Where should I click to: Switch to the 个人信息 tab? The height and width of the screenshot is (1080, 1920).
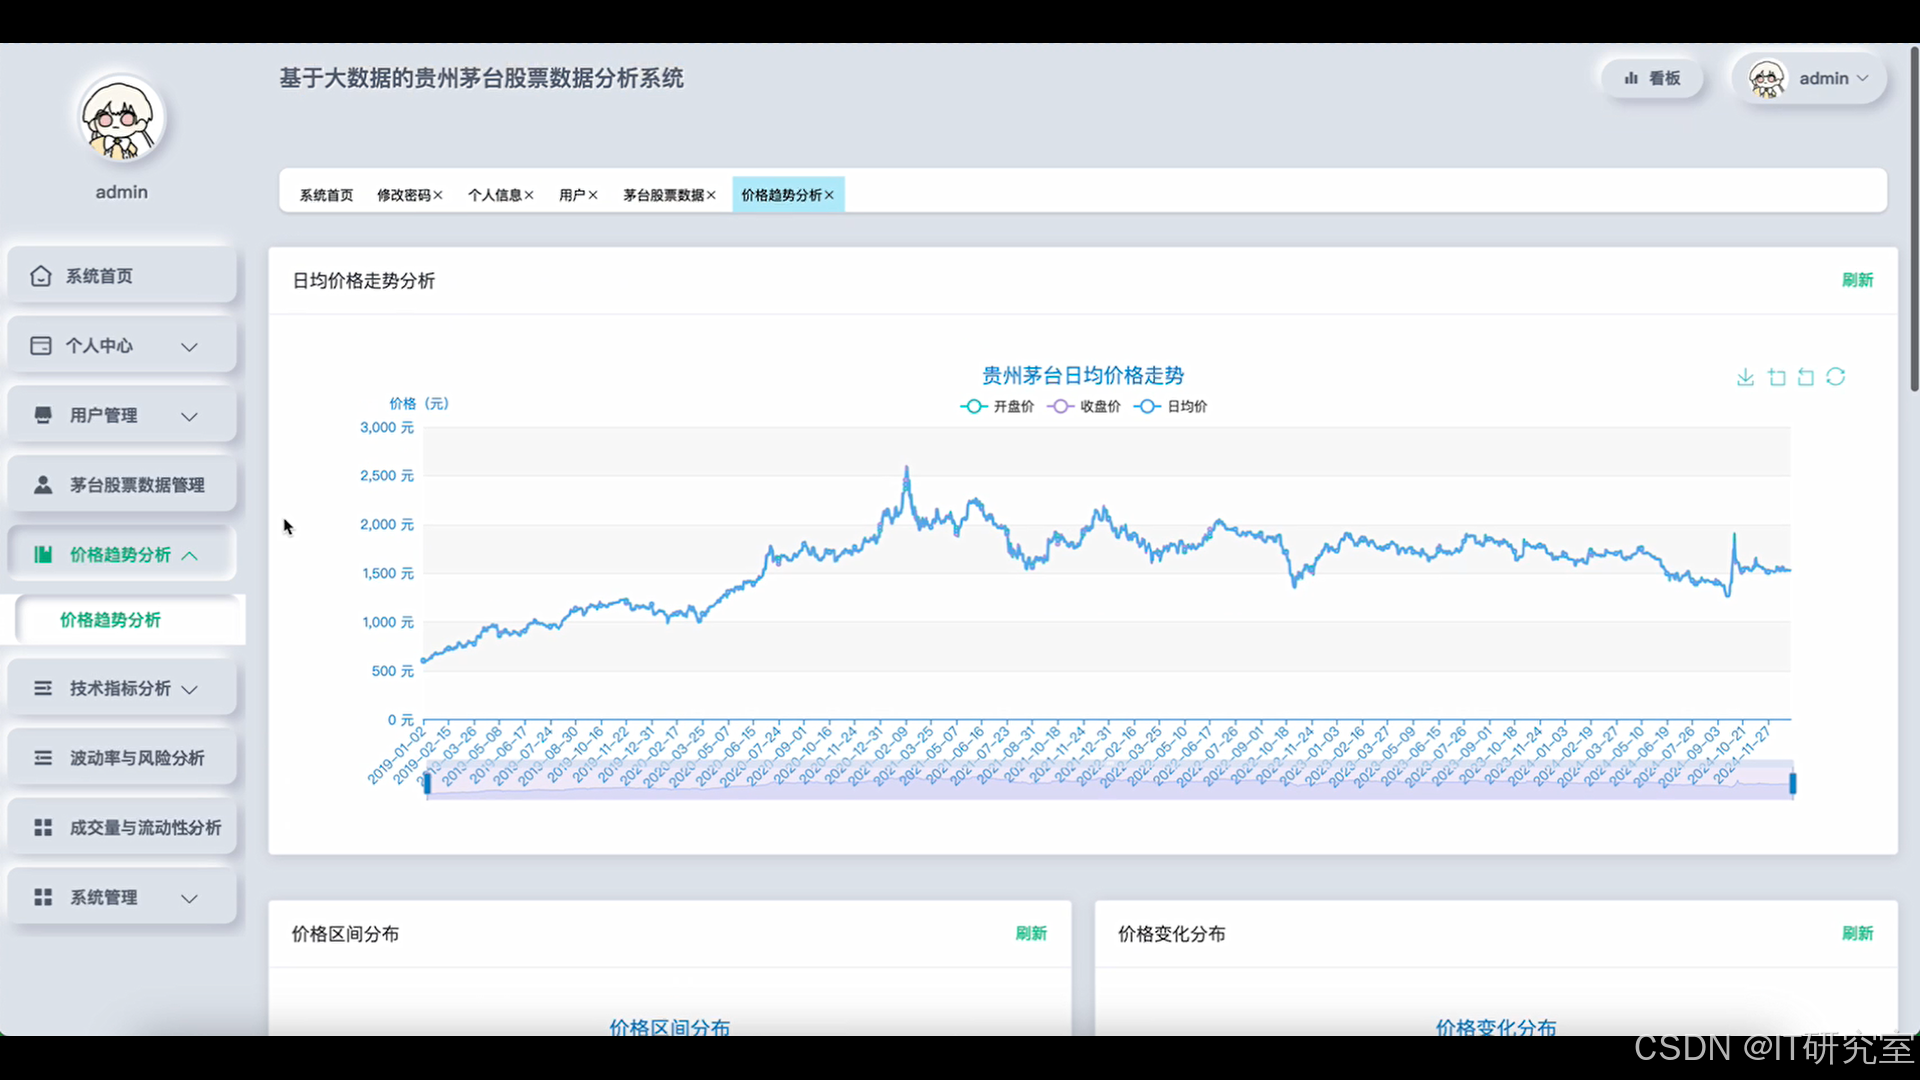point(494,195)
